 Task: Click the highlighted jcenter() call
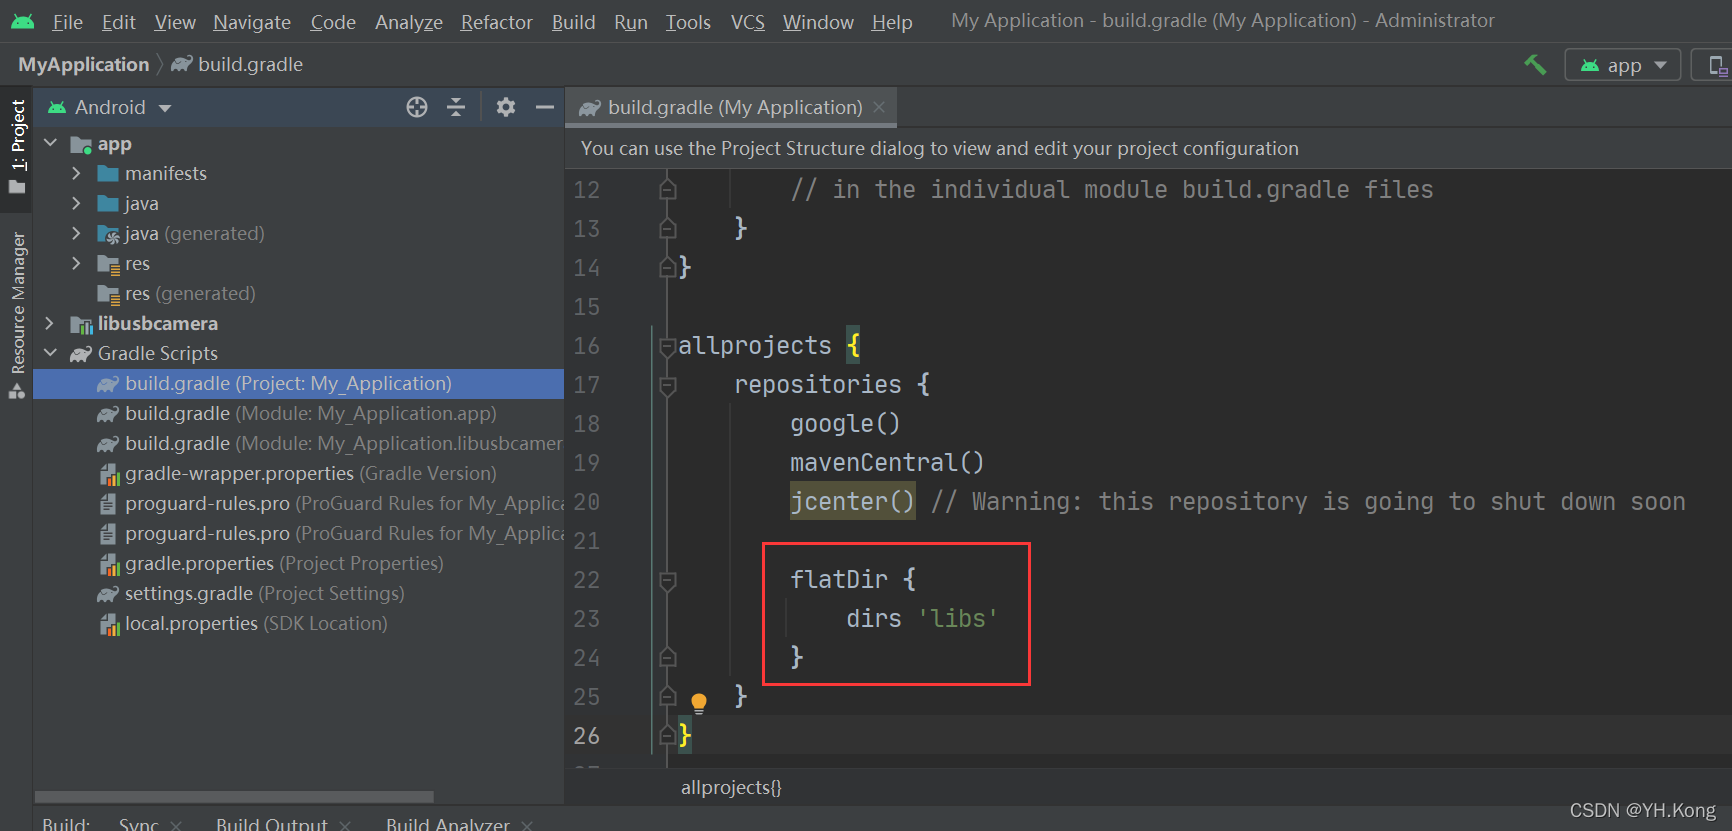click(x=852, y=501)
